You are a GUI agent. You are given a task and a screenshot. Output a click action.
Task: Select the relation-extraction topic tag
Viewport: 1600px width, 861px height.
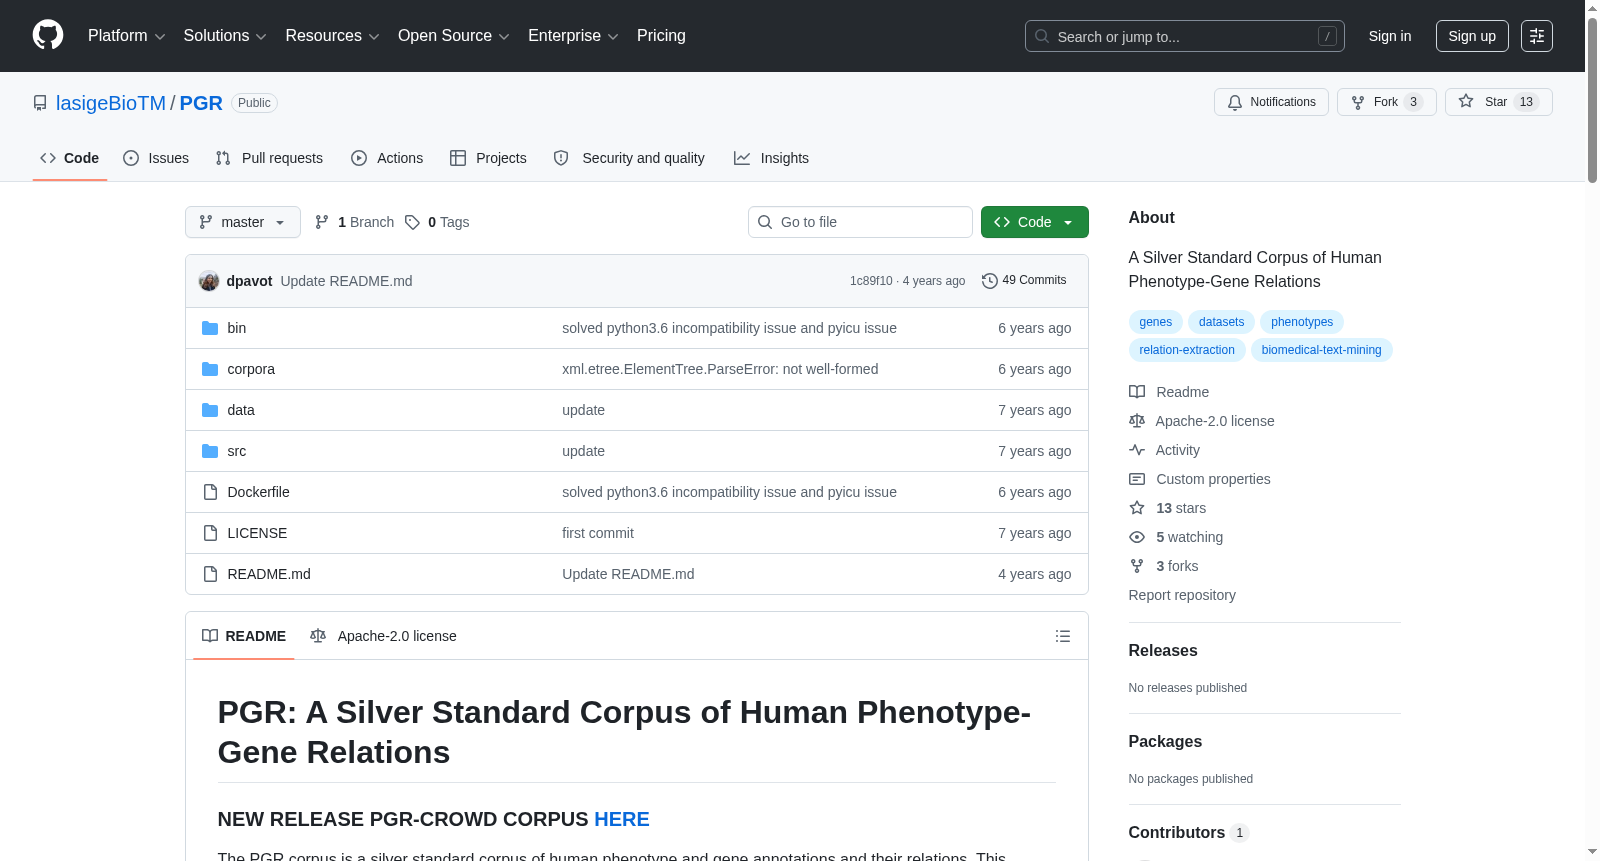click(1187, 350)
